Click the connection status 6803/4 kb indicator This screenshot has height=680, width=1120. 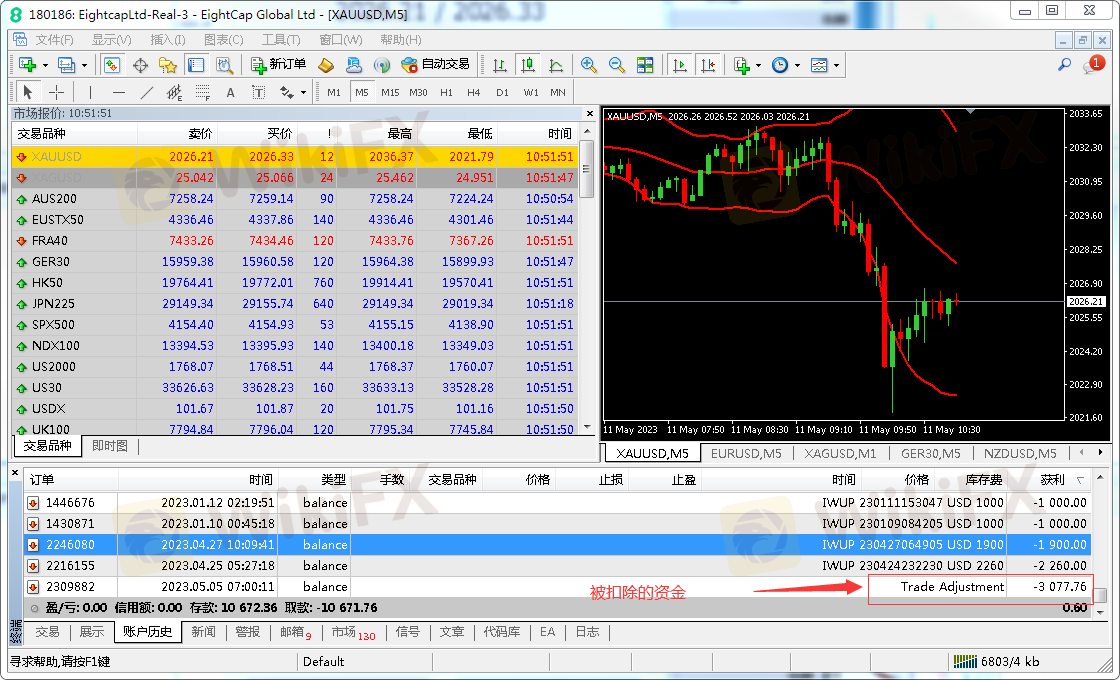[x=997, y=661]
